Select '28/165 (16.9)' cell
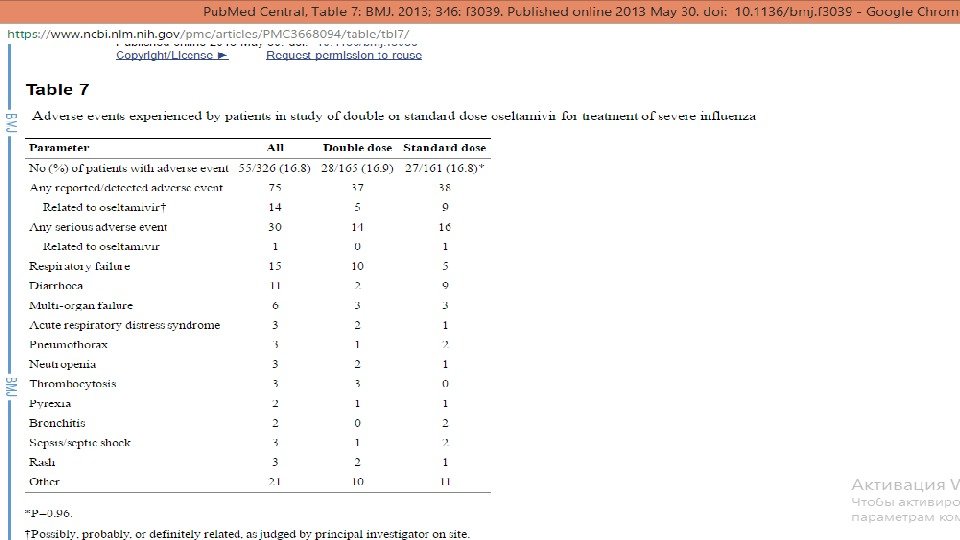The image size is (960, 540). coord(357,168)
